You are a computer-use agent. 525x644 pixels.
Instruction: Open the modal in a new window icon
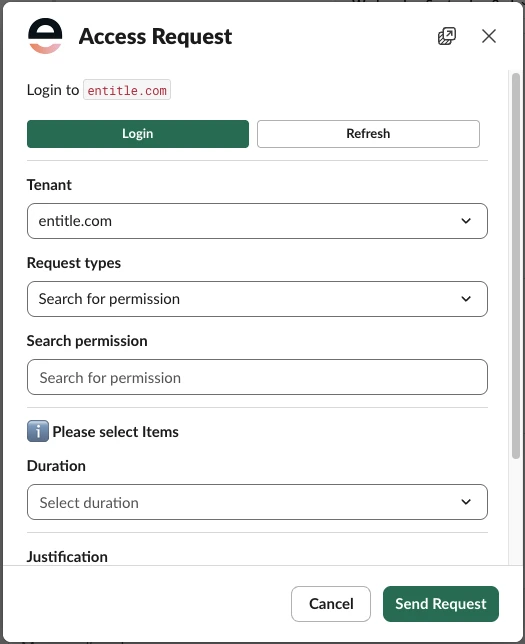point(447,36)
